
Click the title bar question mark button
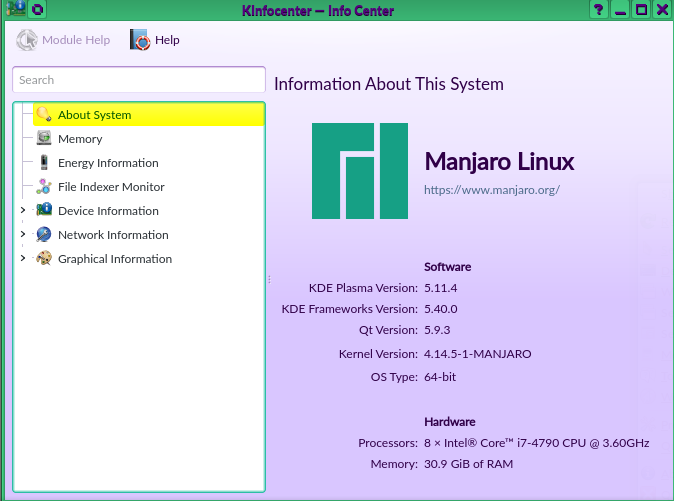(x=599, y=10)
